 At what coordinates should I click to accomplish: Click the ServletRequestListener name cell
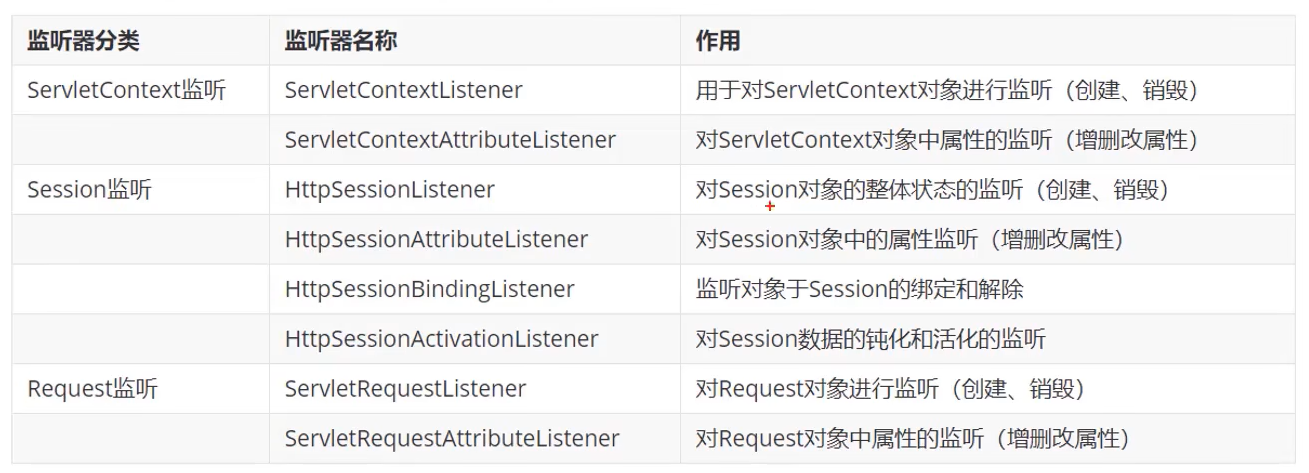[405, 389]
